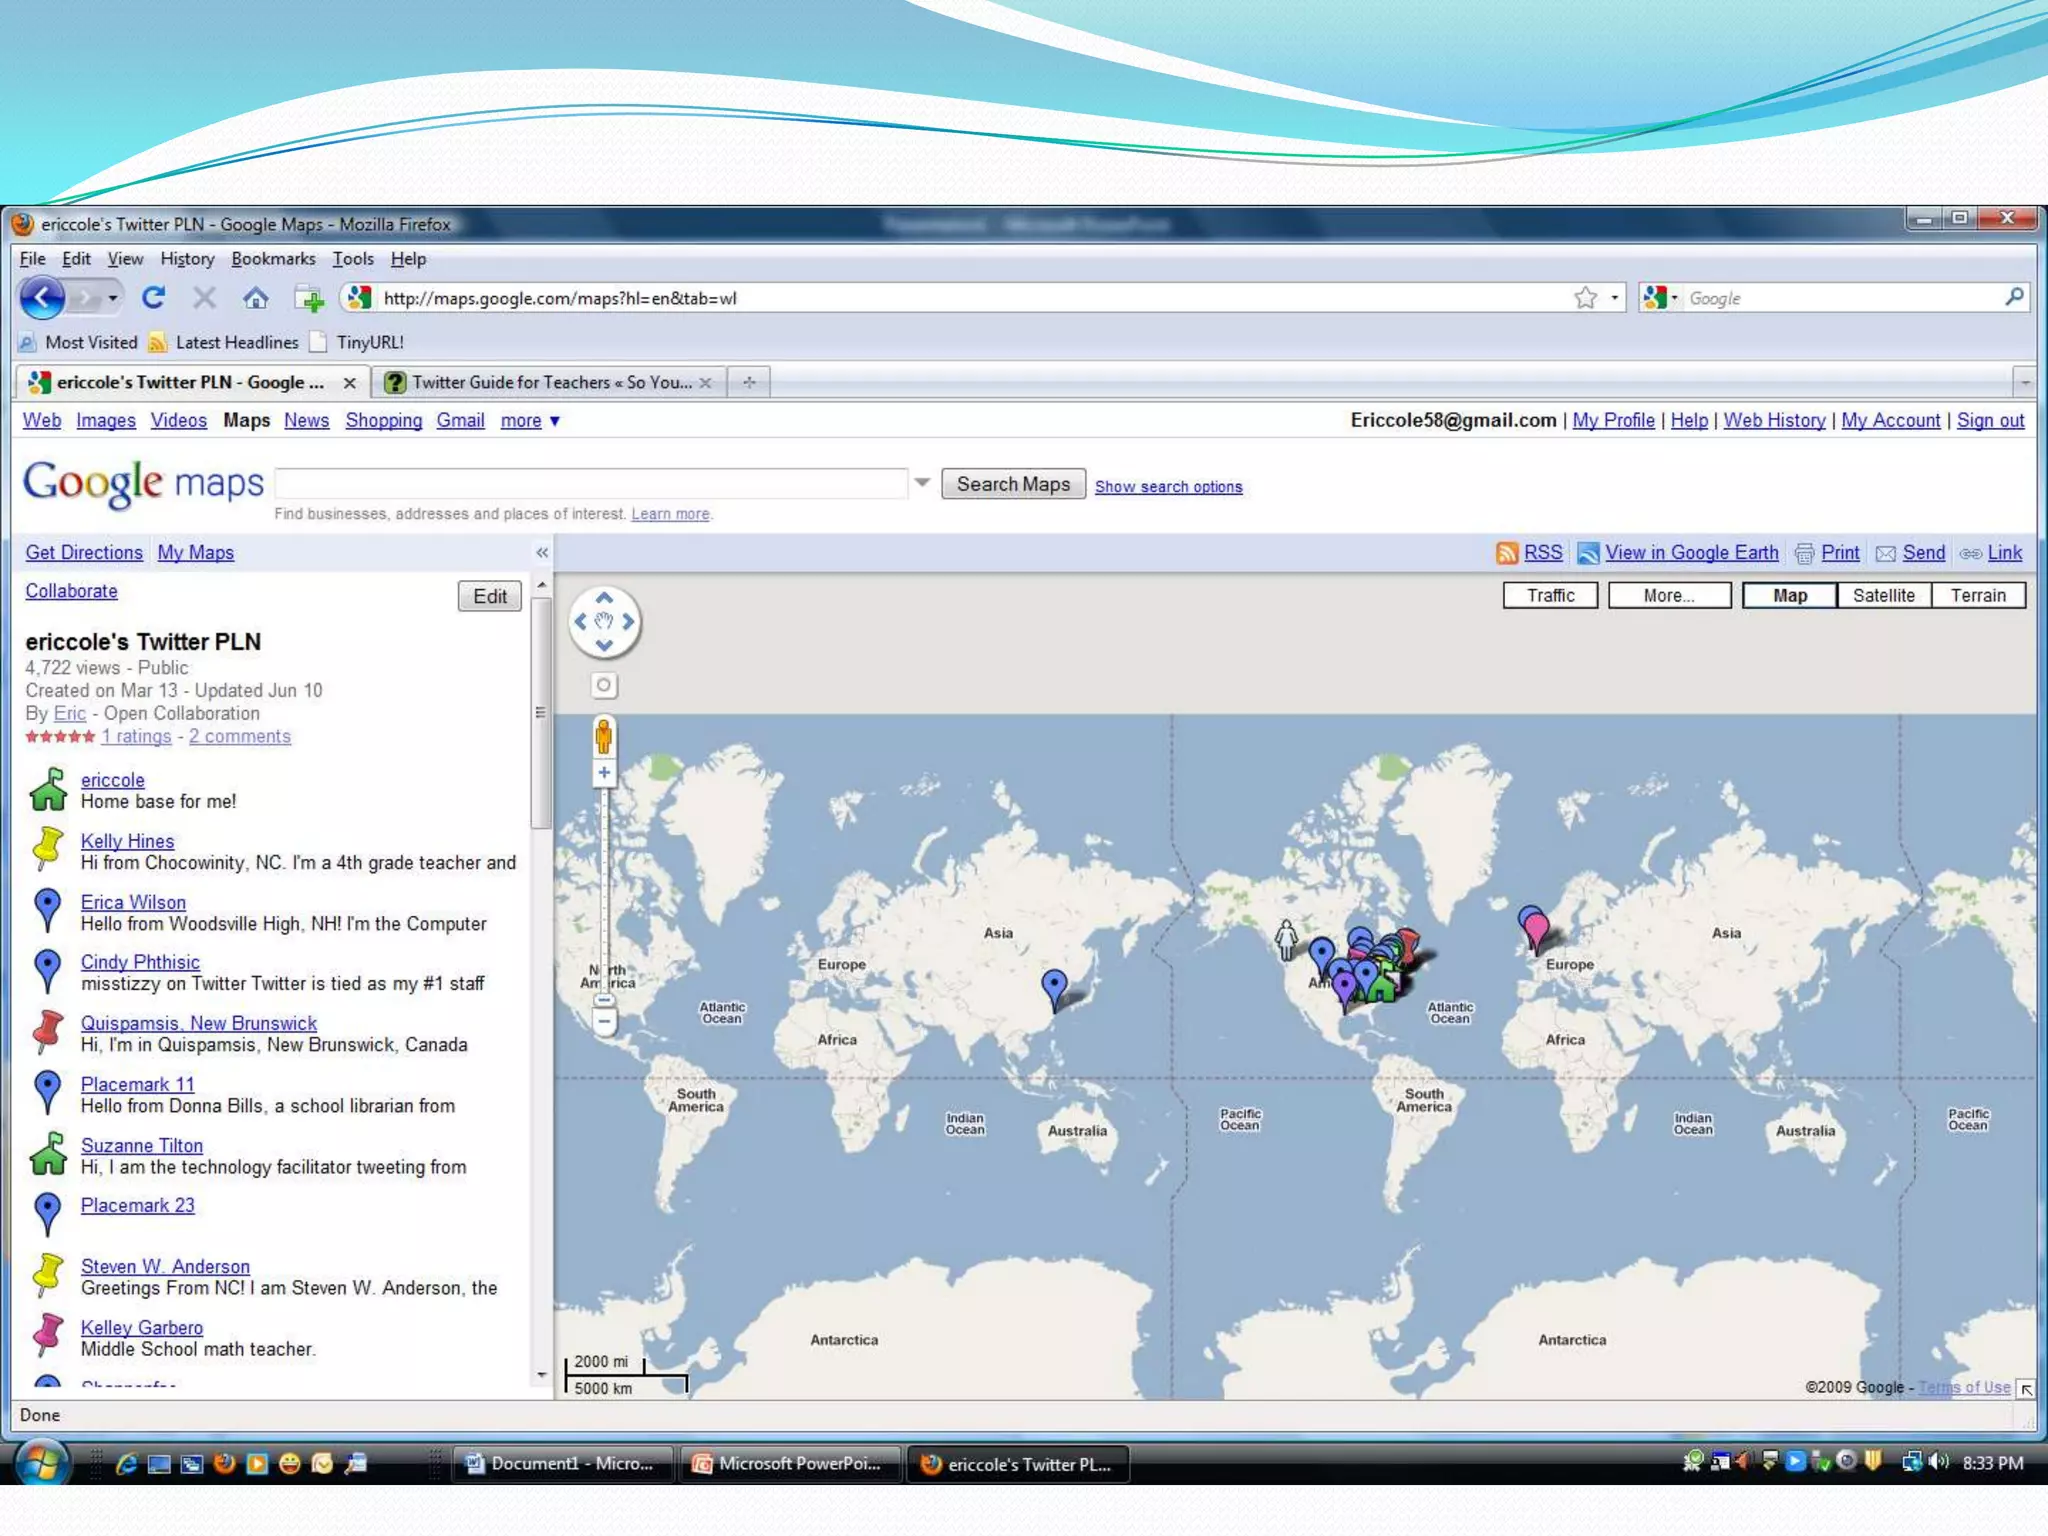Toggle the Traffic layer button
The height and width of the screenshot is (1536, 2048).
pyautogui.click(x=1550, y=595)
